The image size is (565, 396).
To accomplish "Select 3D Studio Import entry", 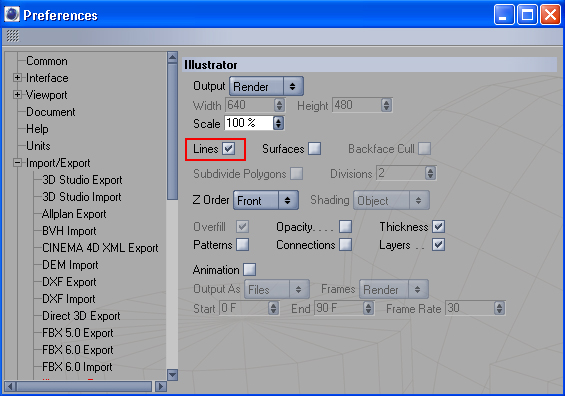I will pos(82,197).
